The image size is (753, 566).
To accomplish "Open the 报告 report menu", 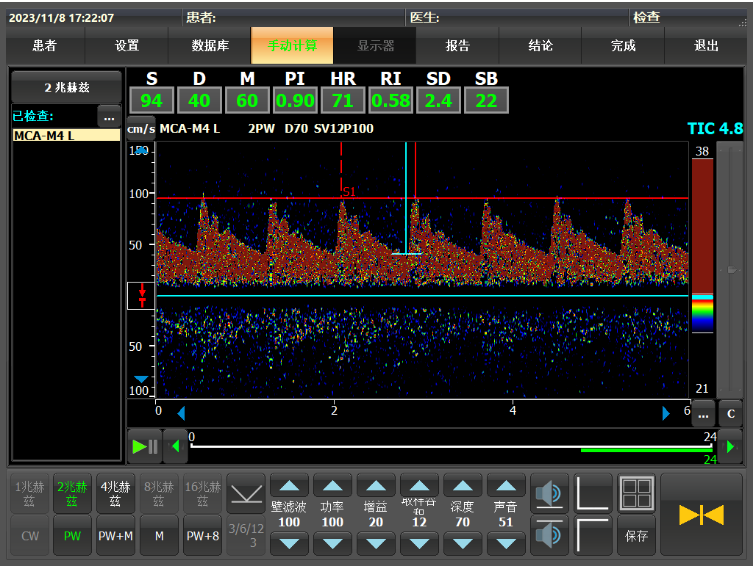I will (458, 46).
